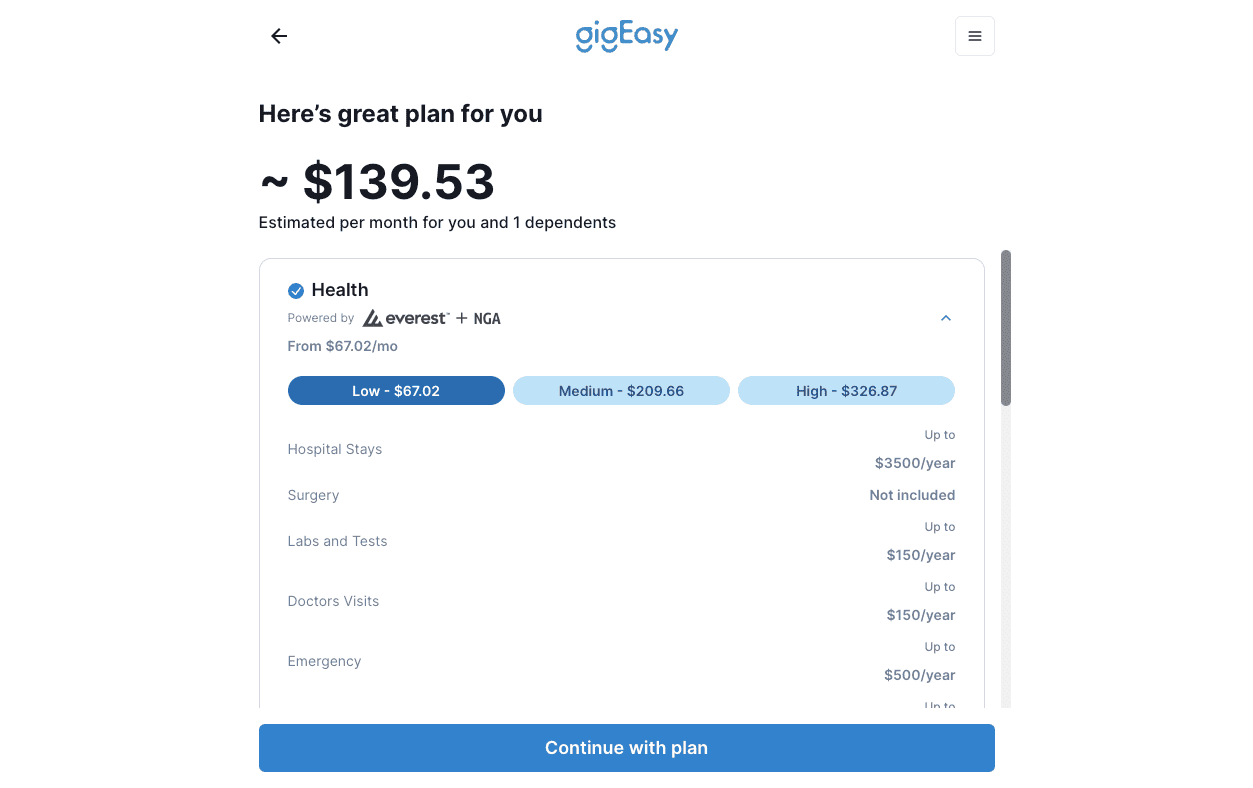This screenshot has height=788, width=1253.
Task: Click the gigEasy logo
Action: [x=626, y=36]
